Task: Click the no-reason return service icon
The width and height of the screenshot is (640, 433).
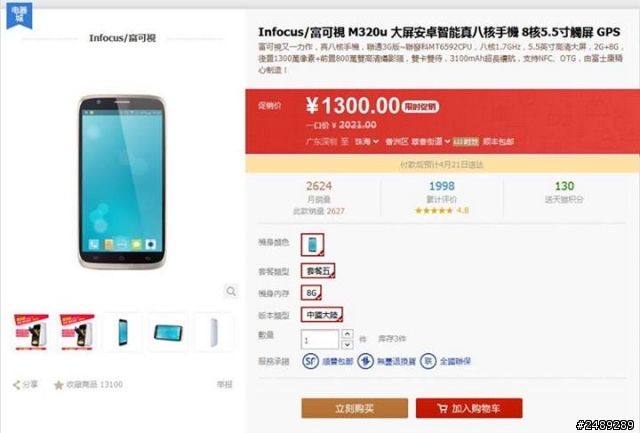Action: click(x=365, y=361)
